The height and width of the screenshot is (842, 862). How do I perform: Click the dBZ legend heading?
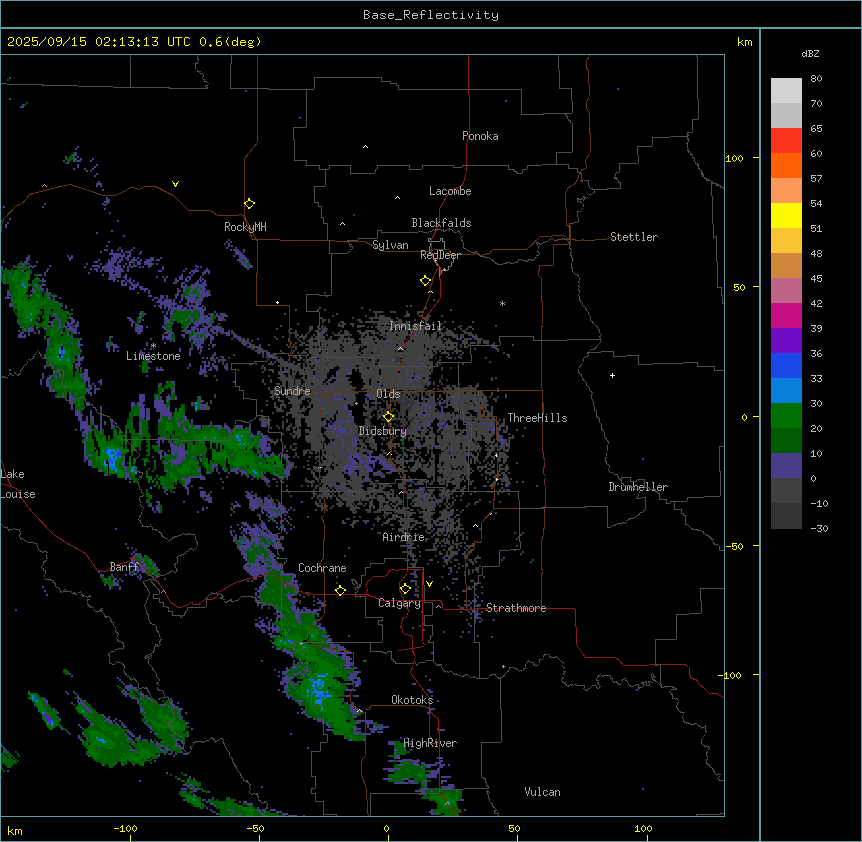click(810, 54)
